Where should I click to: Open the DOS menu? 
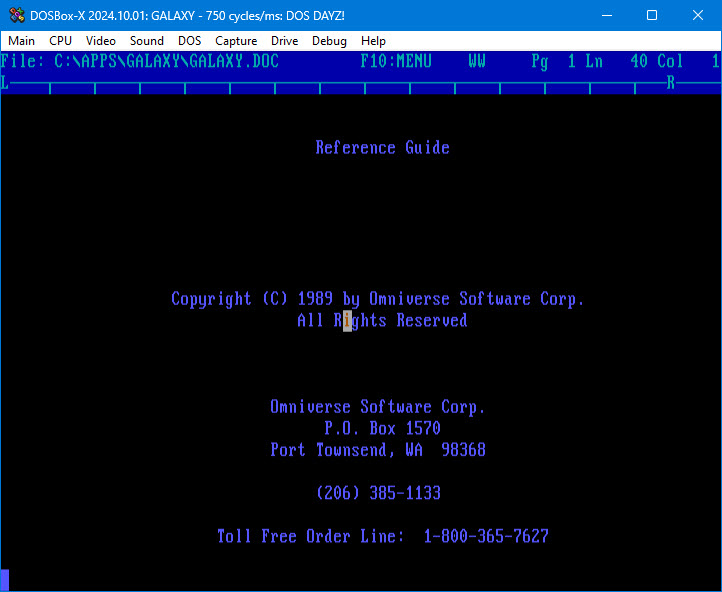(x=189, y=41)
